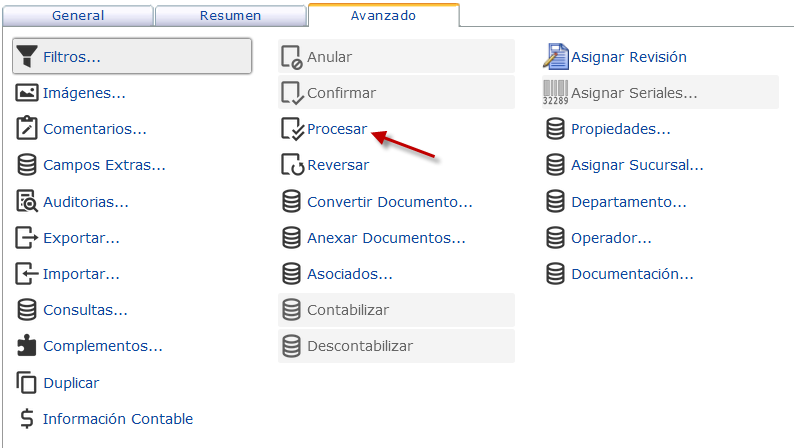The image size is (794, 448).
Task: Open Convertir Documento option
Action: [389, 202]
